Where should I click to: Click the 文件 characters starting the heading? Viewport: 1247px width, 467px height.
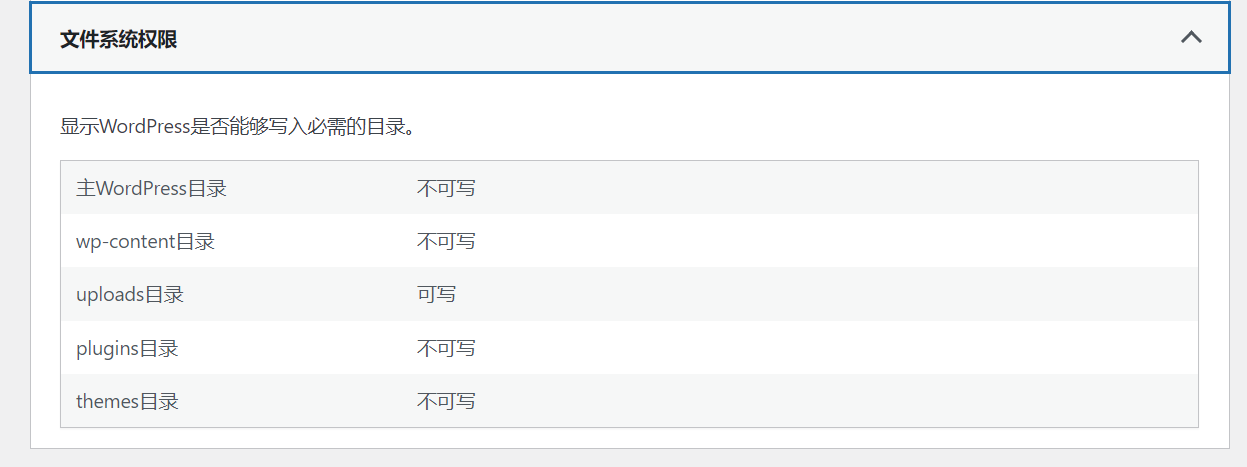point(80,40)
